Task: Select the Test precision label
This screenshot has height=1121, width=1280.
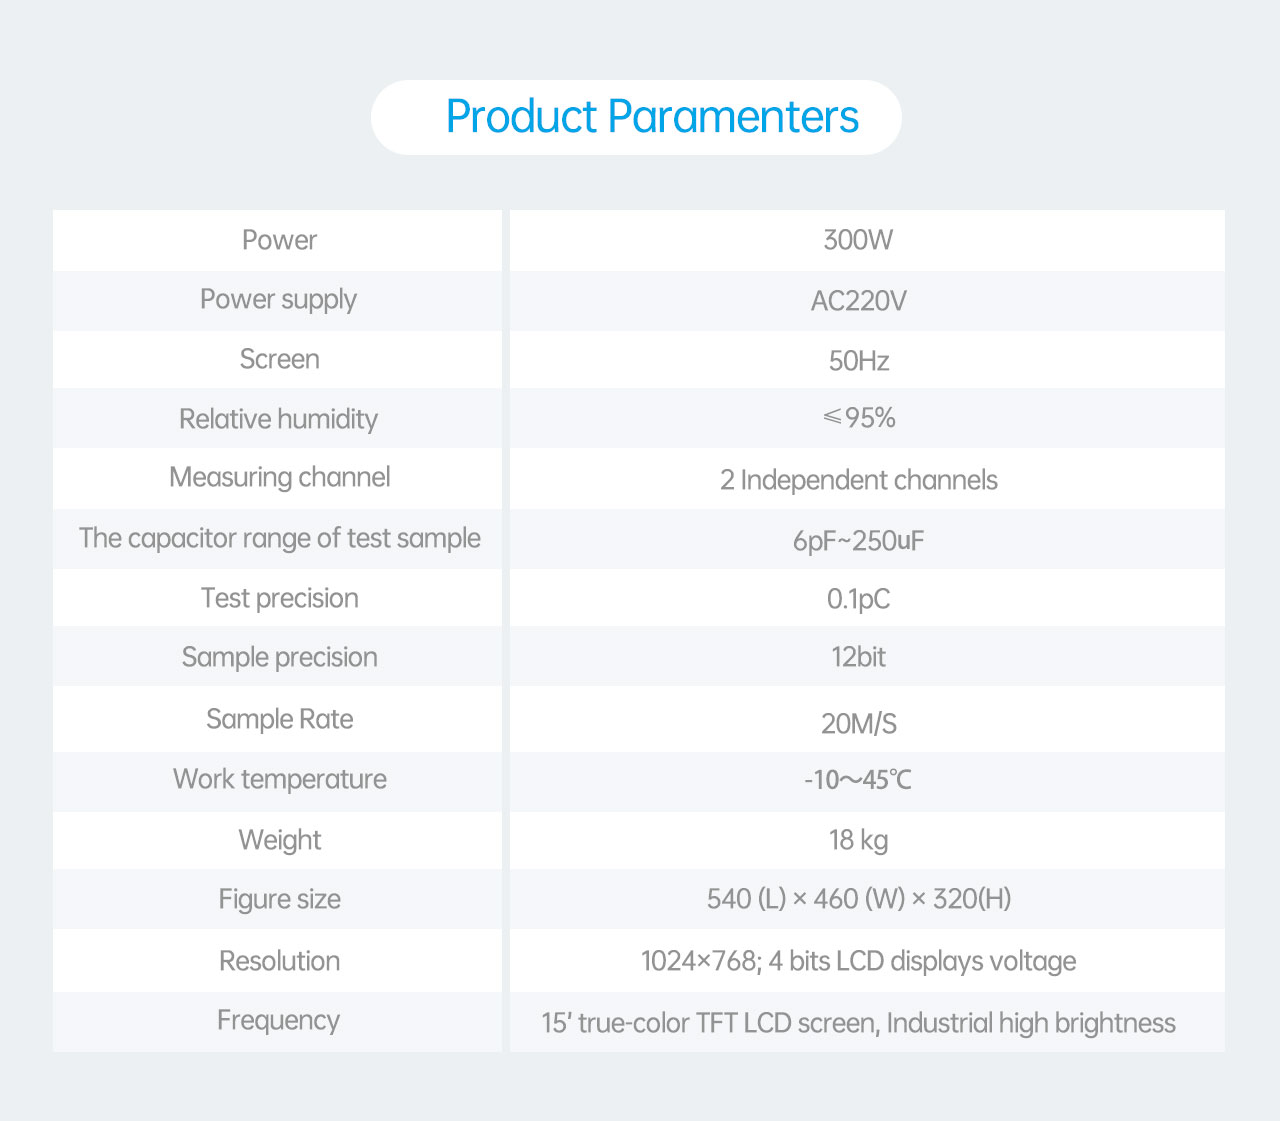Action: 279,598
